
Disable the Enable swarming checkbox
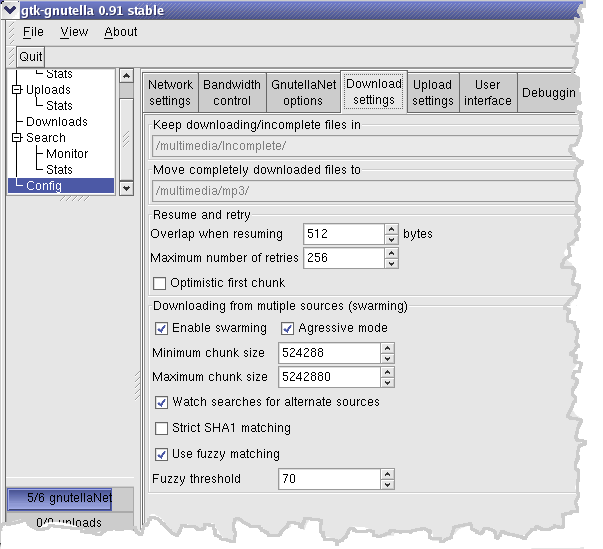click(162, 328)
